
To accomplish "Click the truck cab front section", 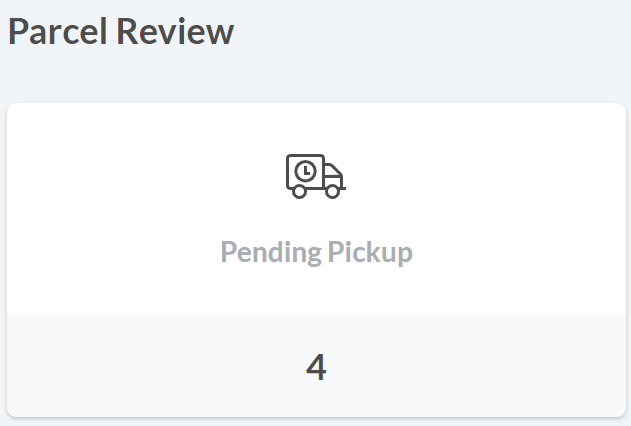I will (x=333, y=176).
